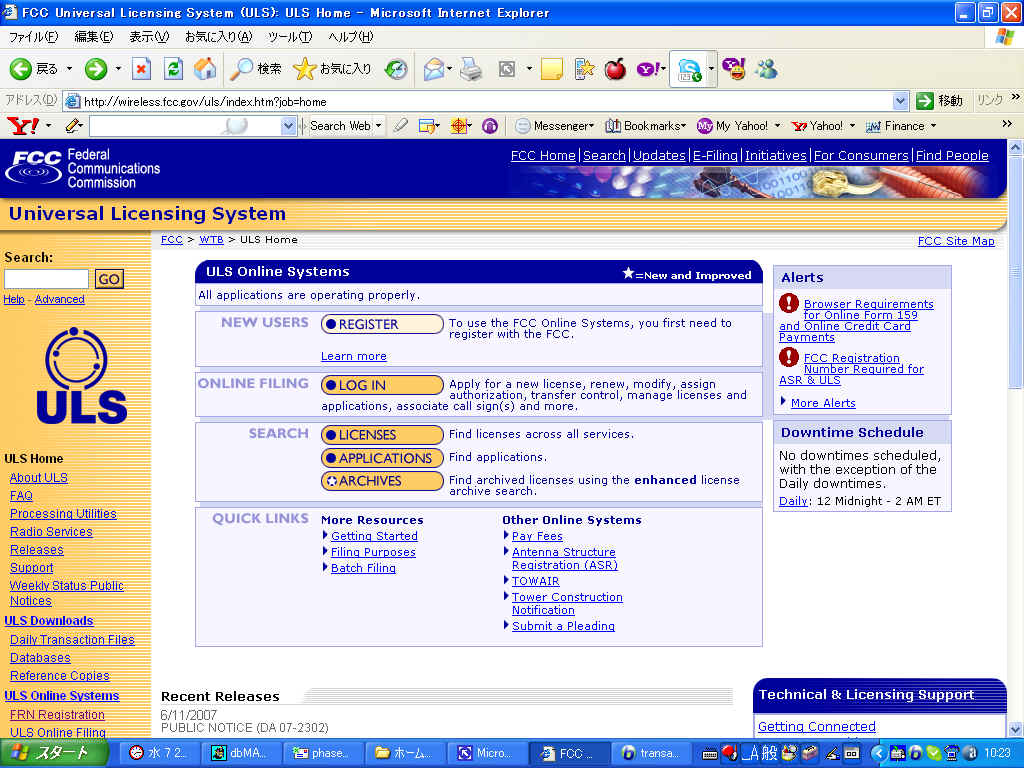Click the Yahoo! logo on Yahoo toolbar
Screen dimensions: 1024x768
click(22, 126)
